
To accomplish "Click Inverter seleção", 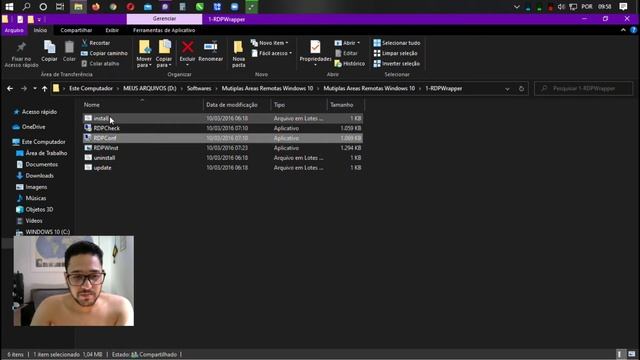I will [397, 64].
